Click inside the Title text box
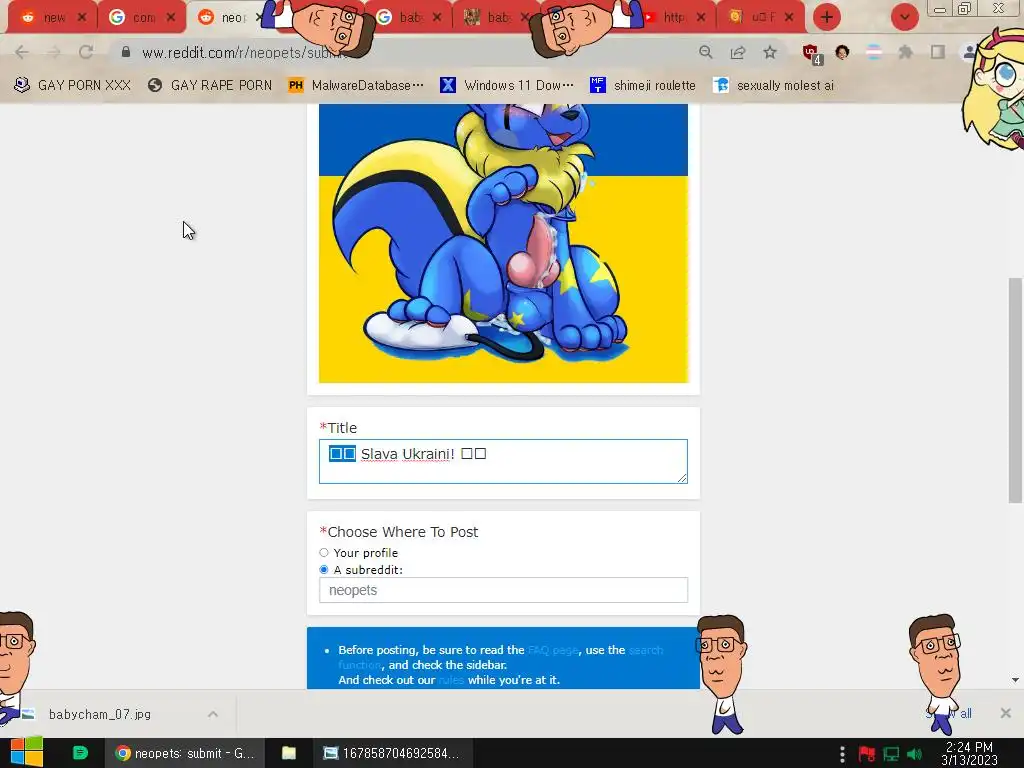Viewport: 1024px width, 768px height. coord(503,462)
